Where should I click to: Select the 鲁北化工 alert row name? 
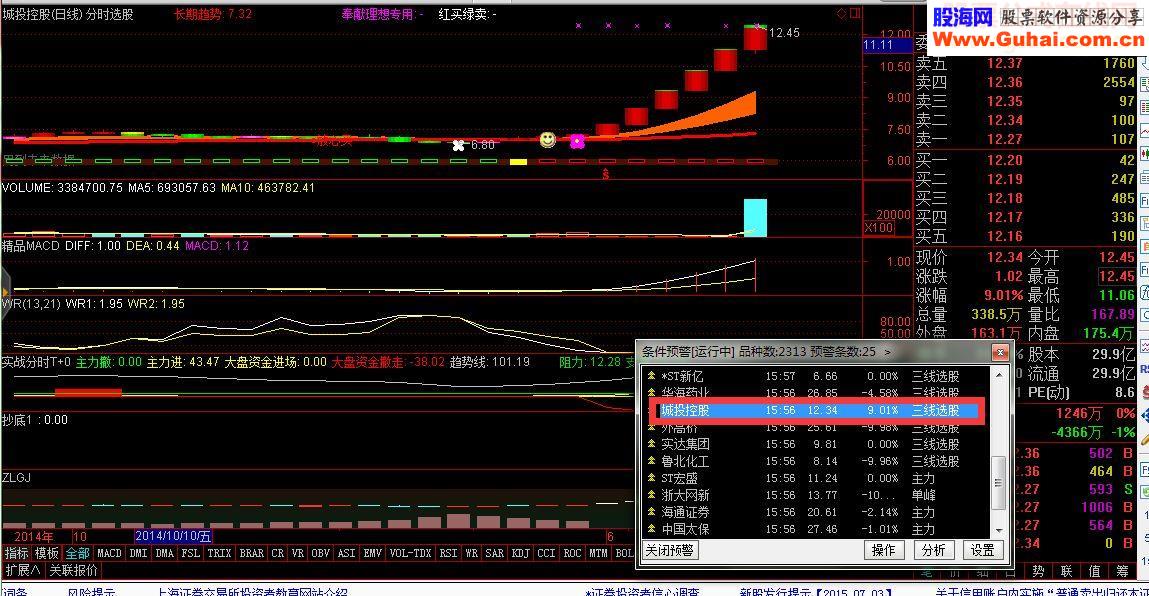(x=685, y=461)
